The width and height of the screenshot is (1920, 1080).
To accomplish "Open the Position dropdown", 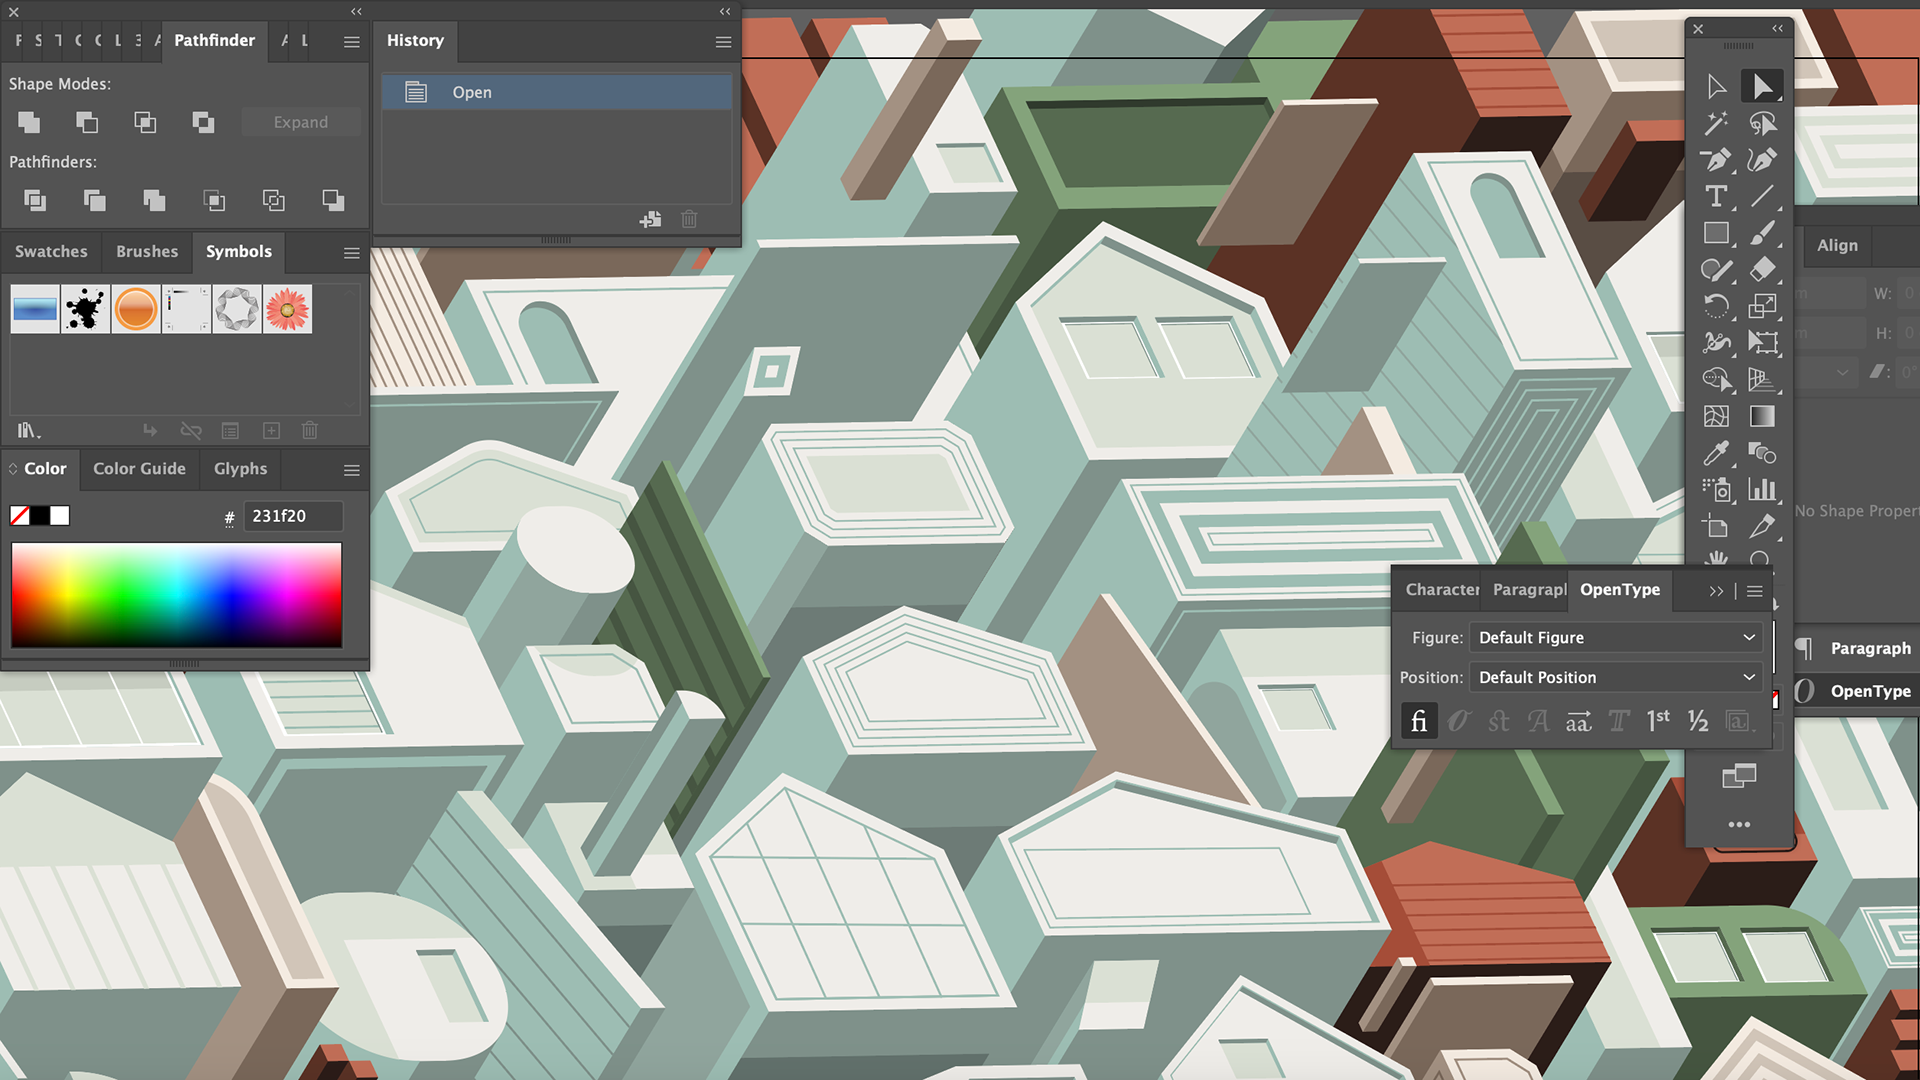I will [1616, 678].
